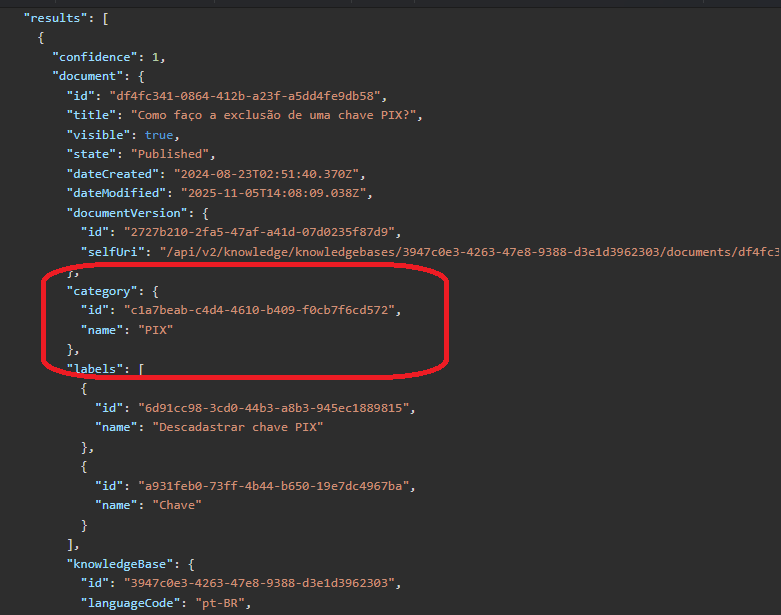Click label name "Descadastrar chave PIX"
The image size is (781, 615).
(x=238, y=427)
